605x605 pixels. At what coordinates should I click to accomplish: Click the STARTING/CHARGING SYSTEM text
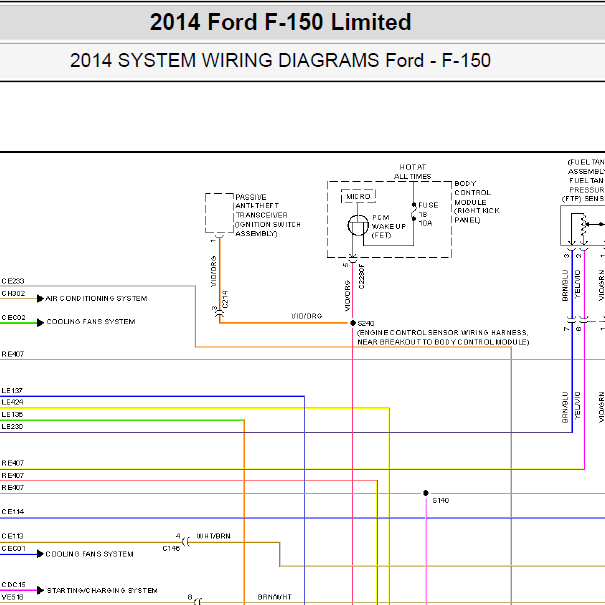click(102, 590)
